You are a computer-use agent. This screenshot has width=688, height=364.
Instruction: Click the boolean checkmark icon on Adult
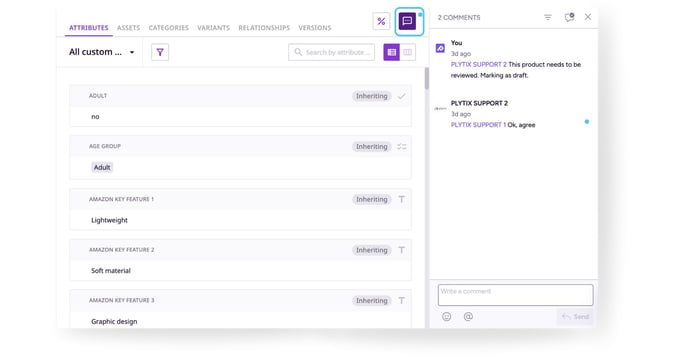click(x=401, y=96)
